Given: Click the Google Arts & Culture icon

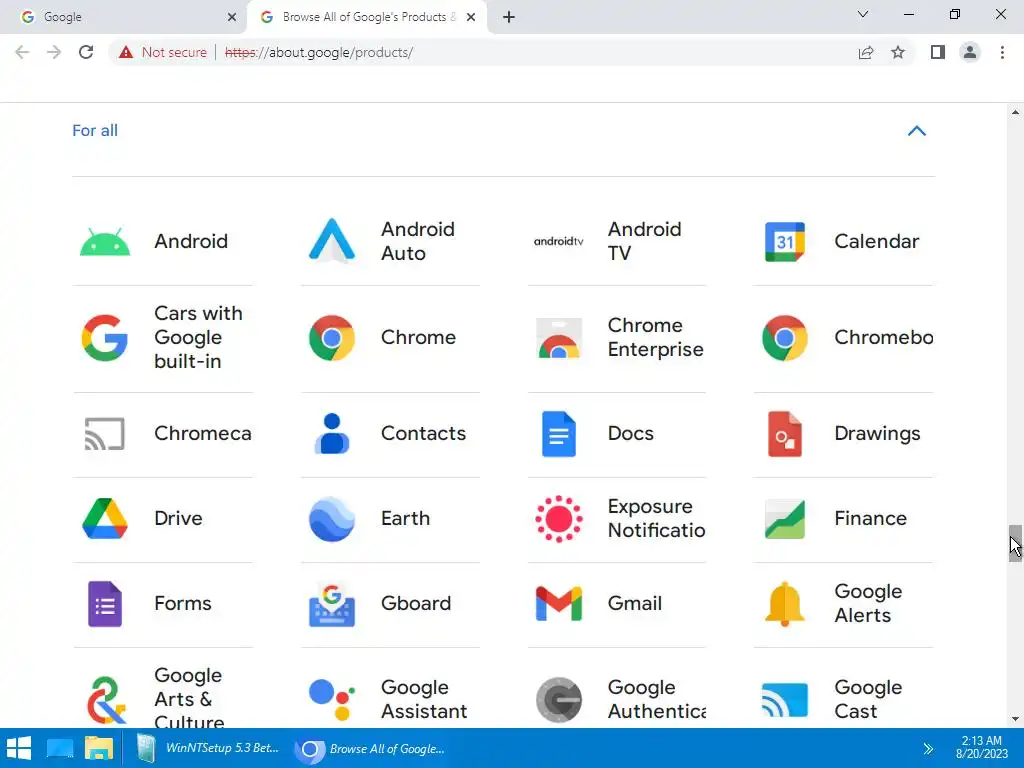Looking at the screenshot, I should [104, 700].
